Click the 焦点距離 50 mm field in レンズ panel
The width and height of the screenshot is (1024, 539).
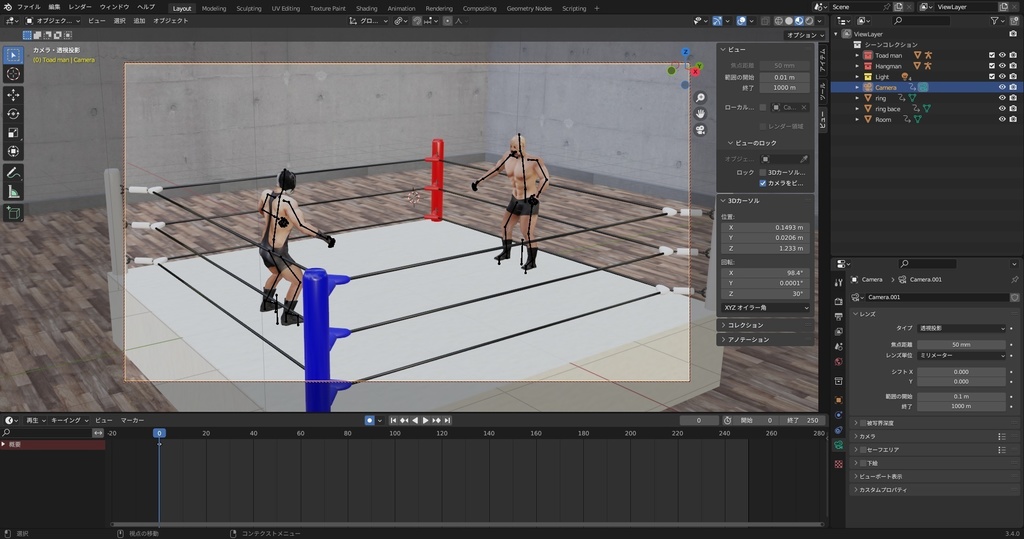961,344
